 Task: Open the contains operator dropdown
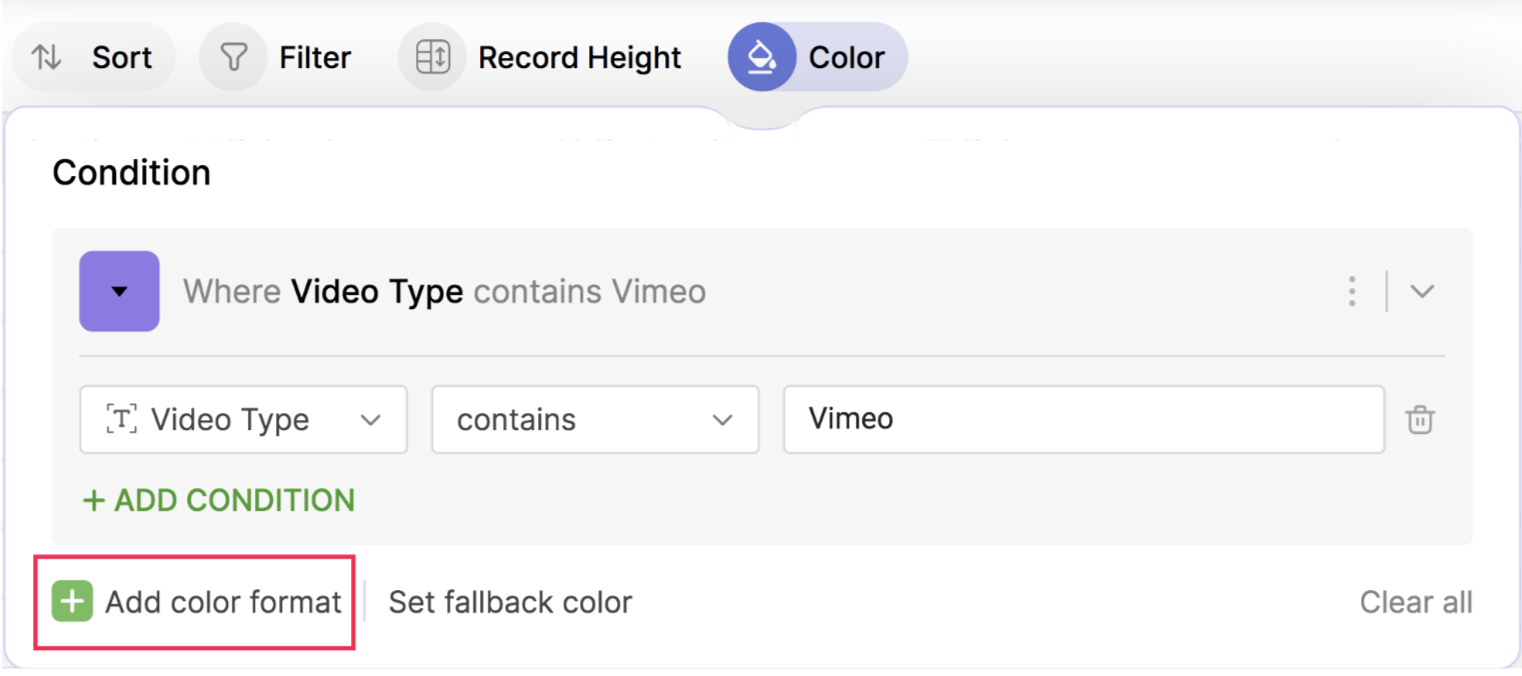595,420
